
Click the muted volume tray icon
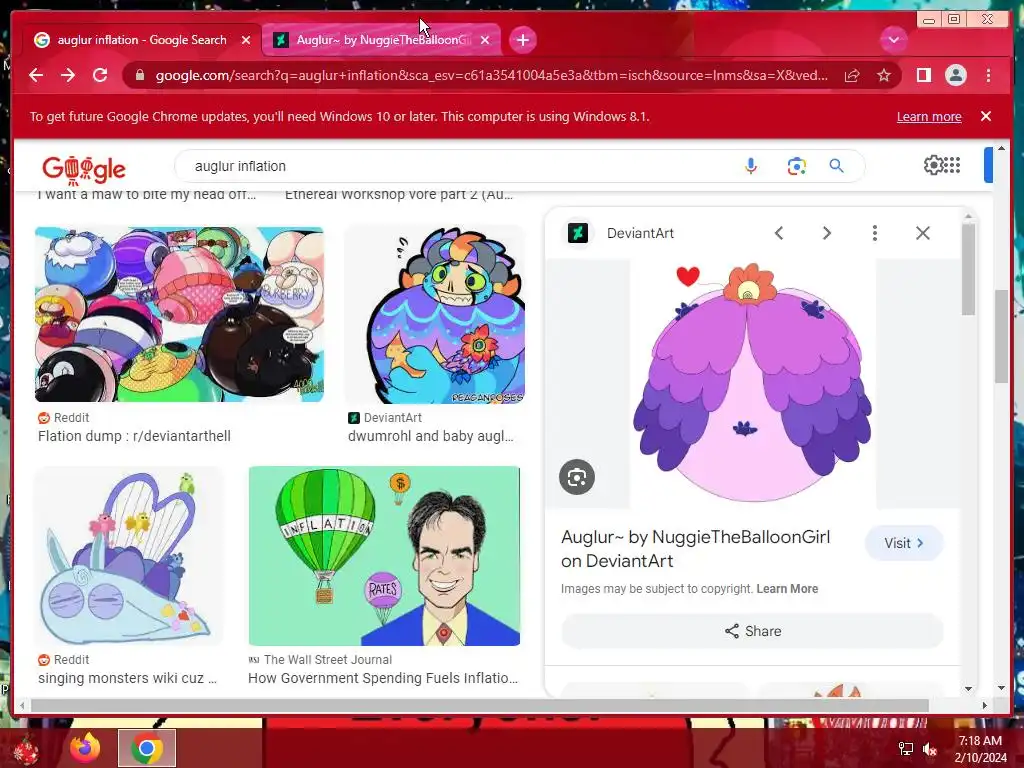(x=930, y=749)
